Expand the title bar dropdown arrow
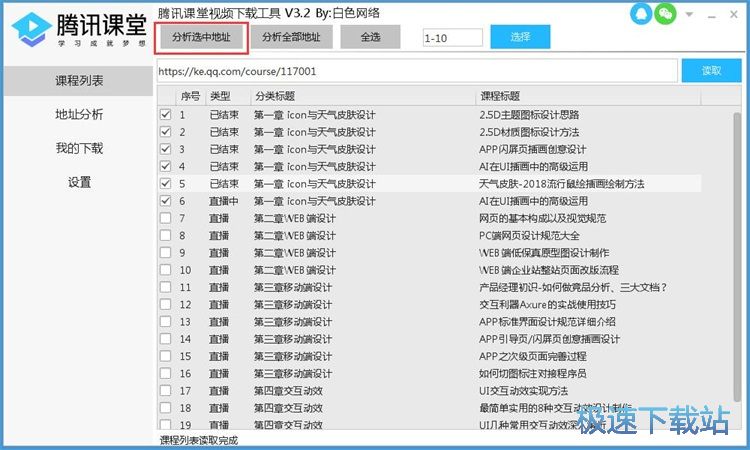This screenshot has width=750, height=450. [689, 14]
